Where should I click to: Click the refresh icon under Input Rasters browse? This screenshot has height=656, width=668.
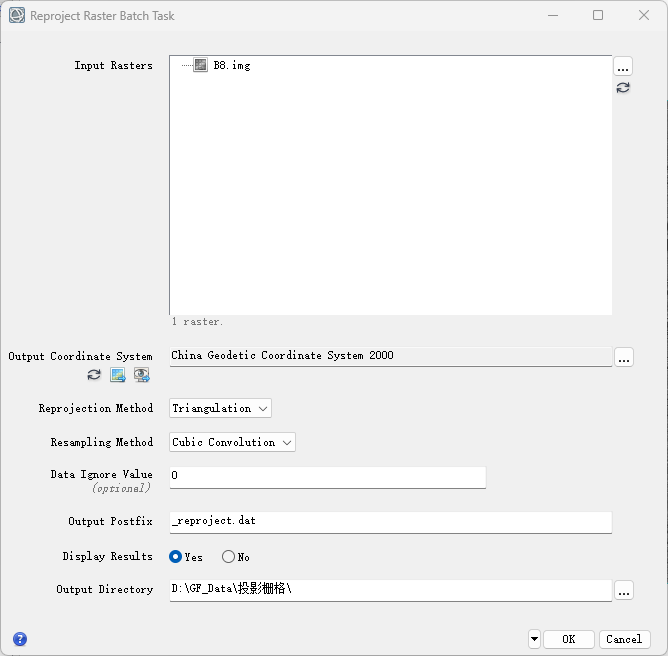623,88
